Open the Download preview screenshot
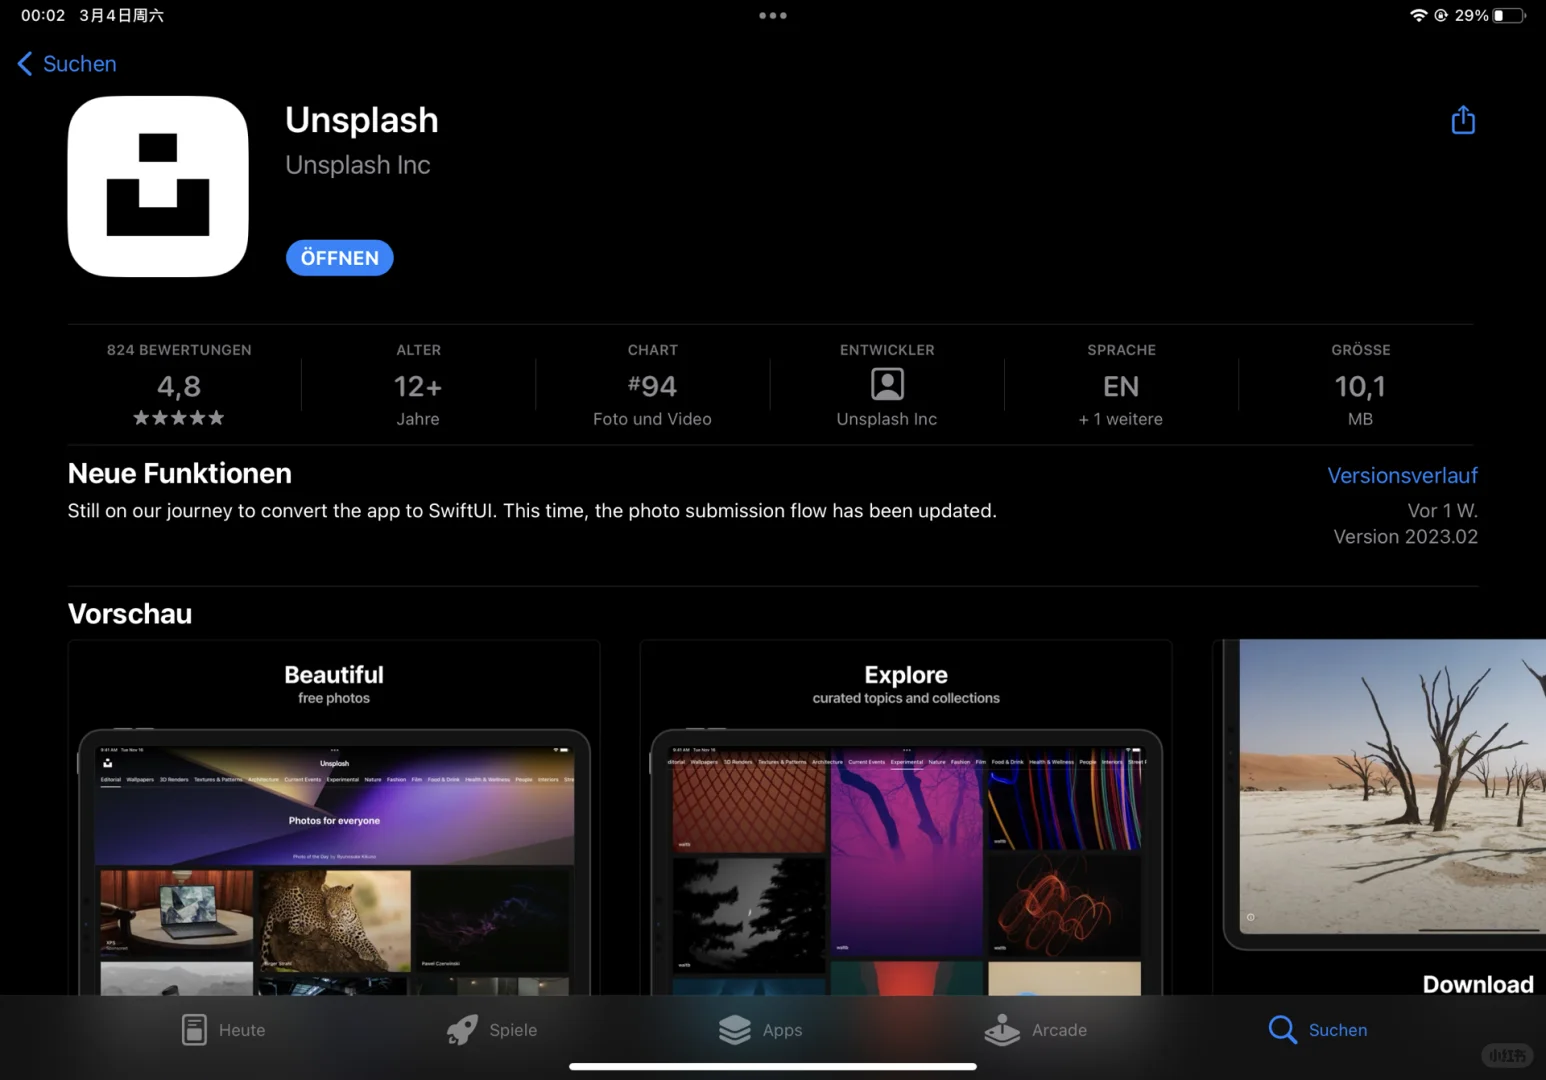This screenshot has width=1546, height=1080. (1379, 817)
